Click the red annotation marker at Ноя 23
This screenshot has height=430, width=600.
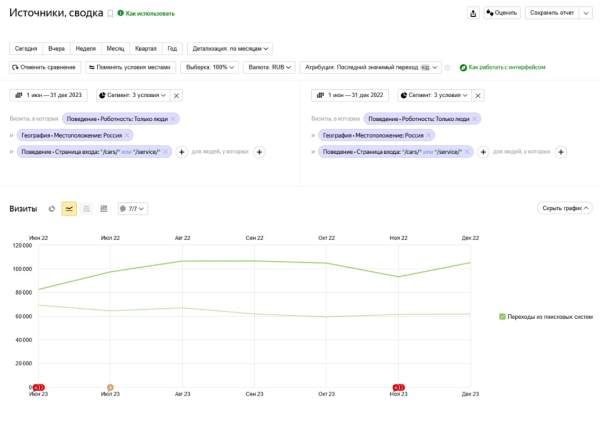click(399, 387)
